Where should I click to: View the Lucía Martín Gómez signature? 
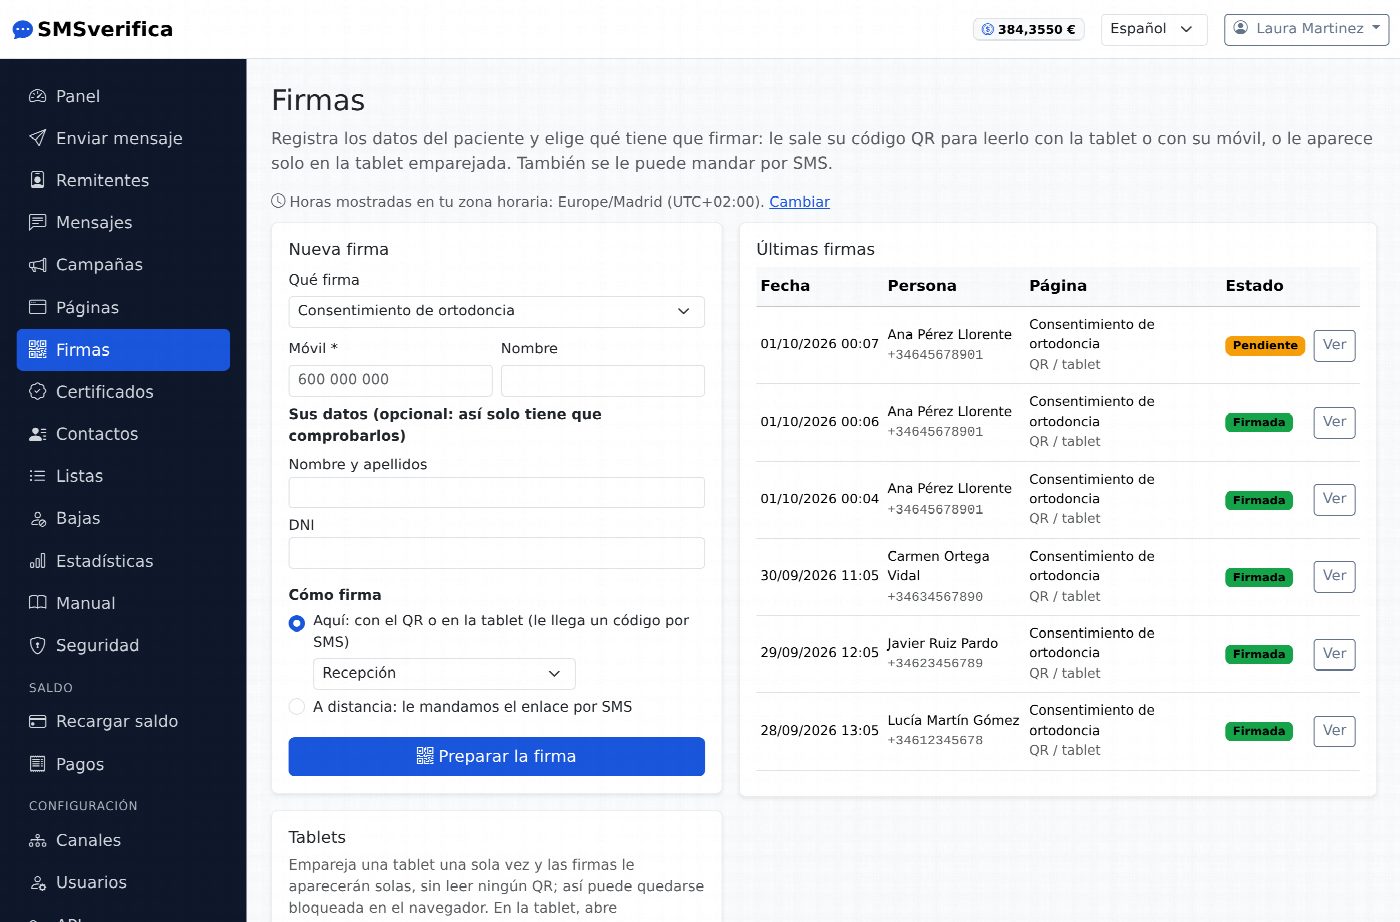[x=1334, y=731]
